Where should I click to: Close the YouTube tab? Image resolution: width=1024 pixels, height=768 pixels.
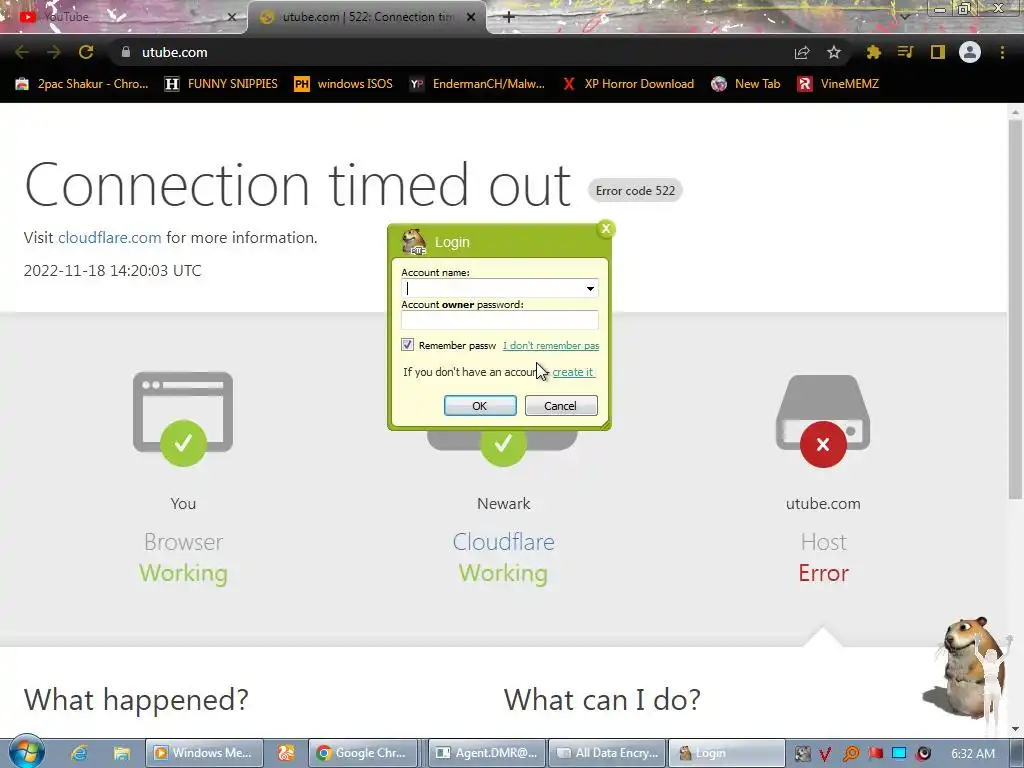(232, 17)
